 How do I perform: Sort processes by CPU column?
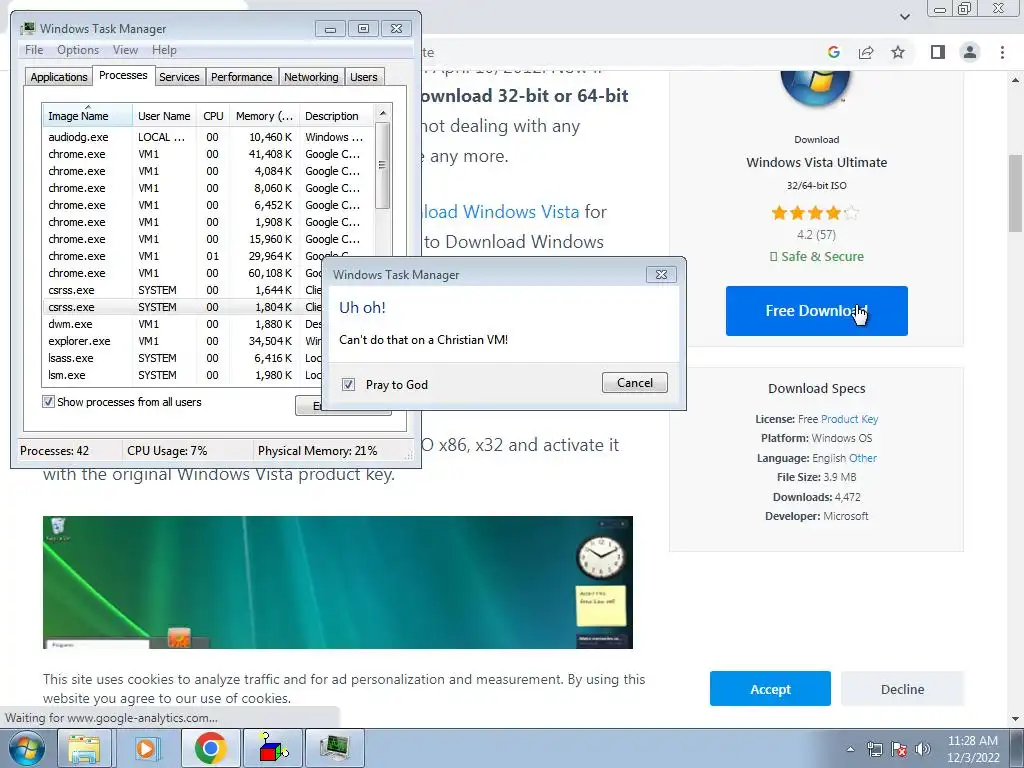(x=213, y=116)
